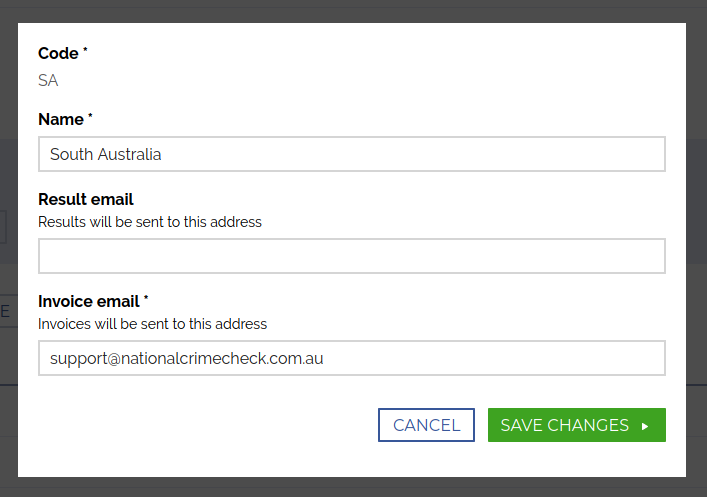Screen dimensions: 707x497
Task: Save the changes with the green button
Action: click(576, 425)
